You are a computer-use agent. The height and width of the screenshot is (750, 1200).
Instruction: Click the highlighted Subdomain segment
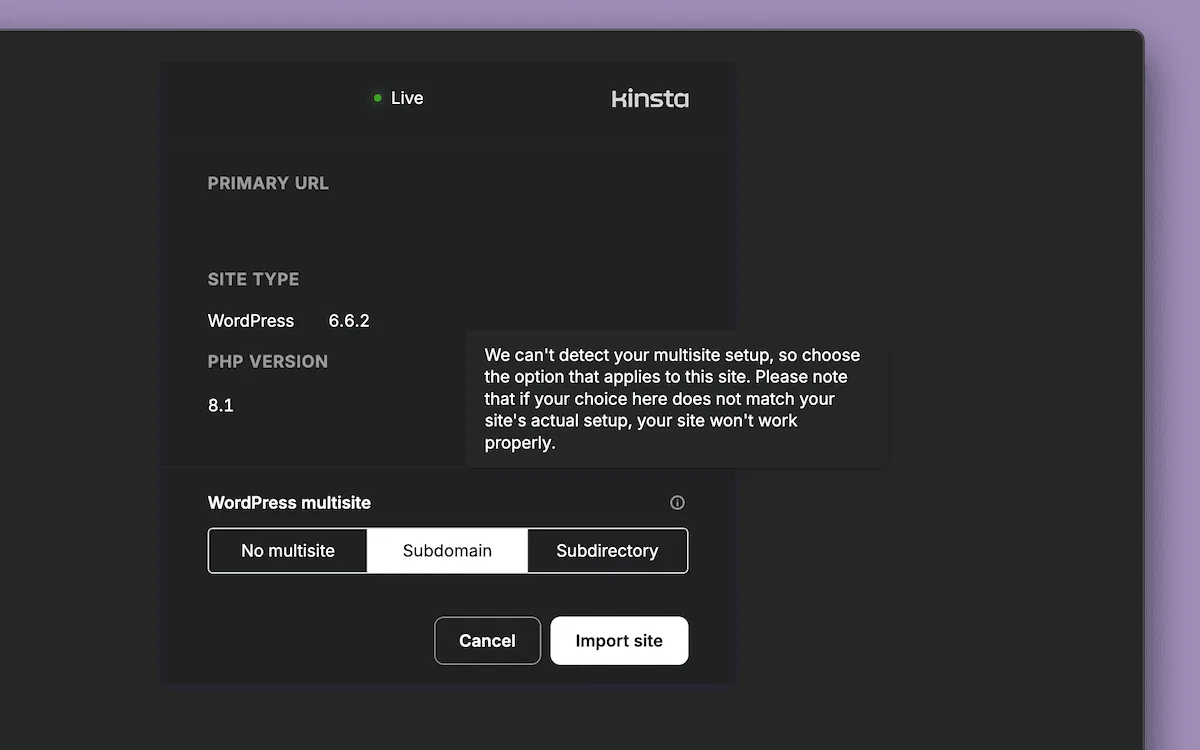[x=447, y=550]
